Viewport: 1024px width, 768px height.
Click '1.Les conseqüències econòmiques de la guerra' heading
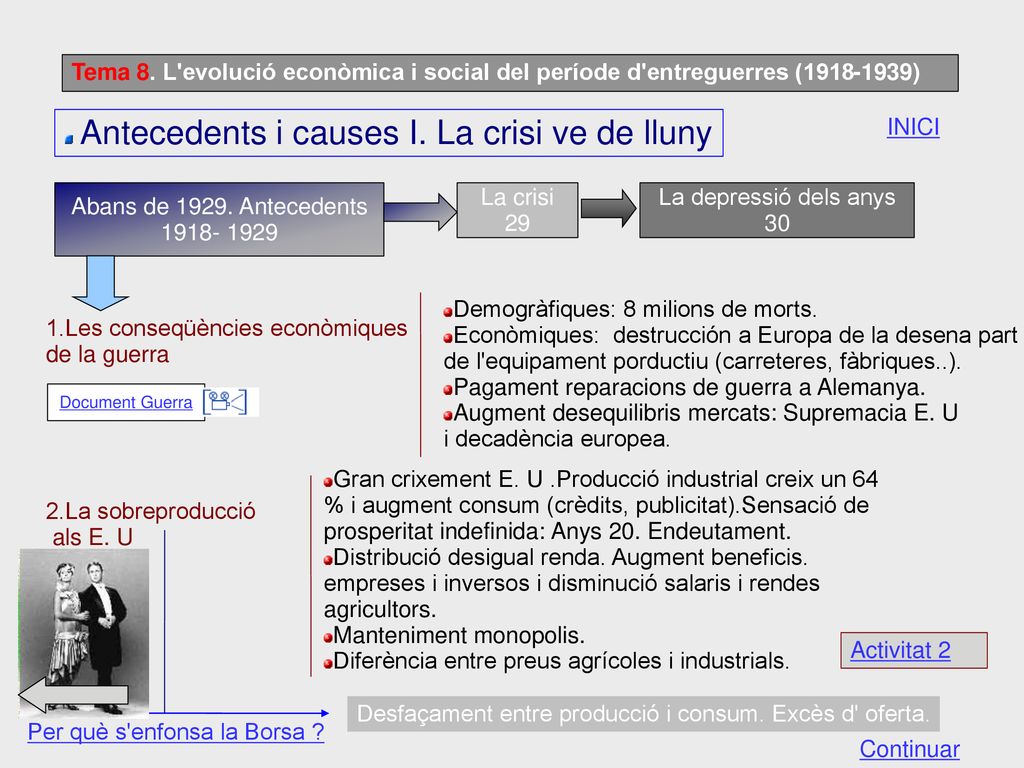(227, 341)
